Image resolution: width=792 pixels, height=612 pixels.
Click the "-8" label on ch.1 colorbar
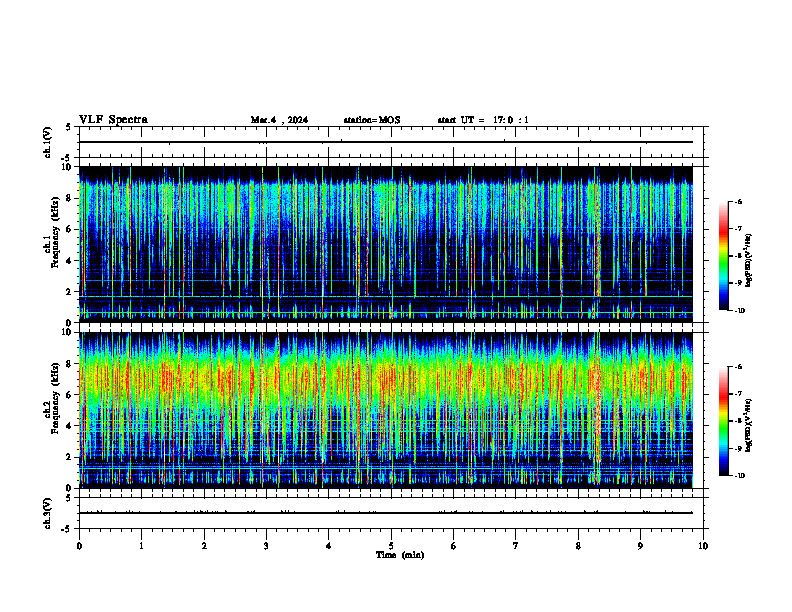738,256
